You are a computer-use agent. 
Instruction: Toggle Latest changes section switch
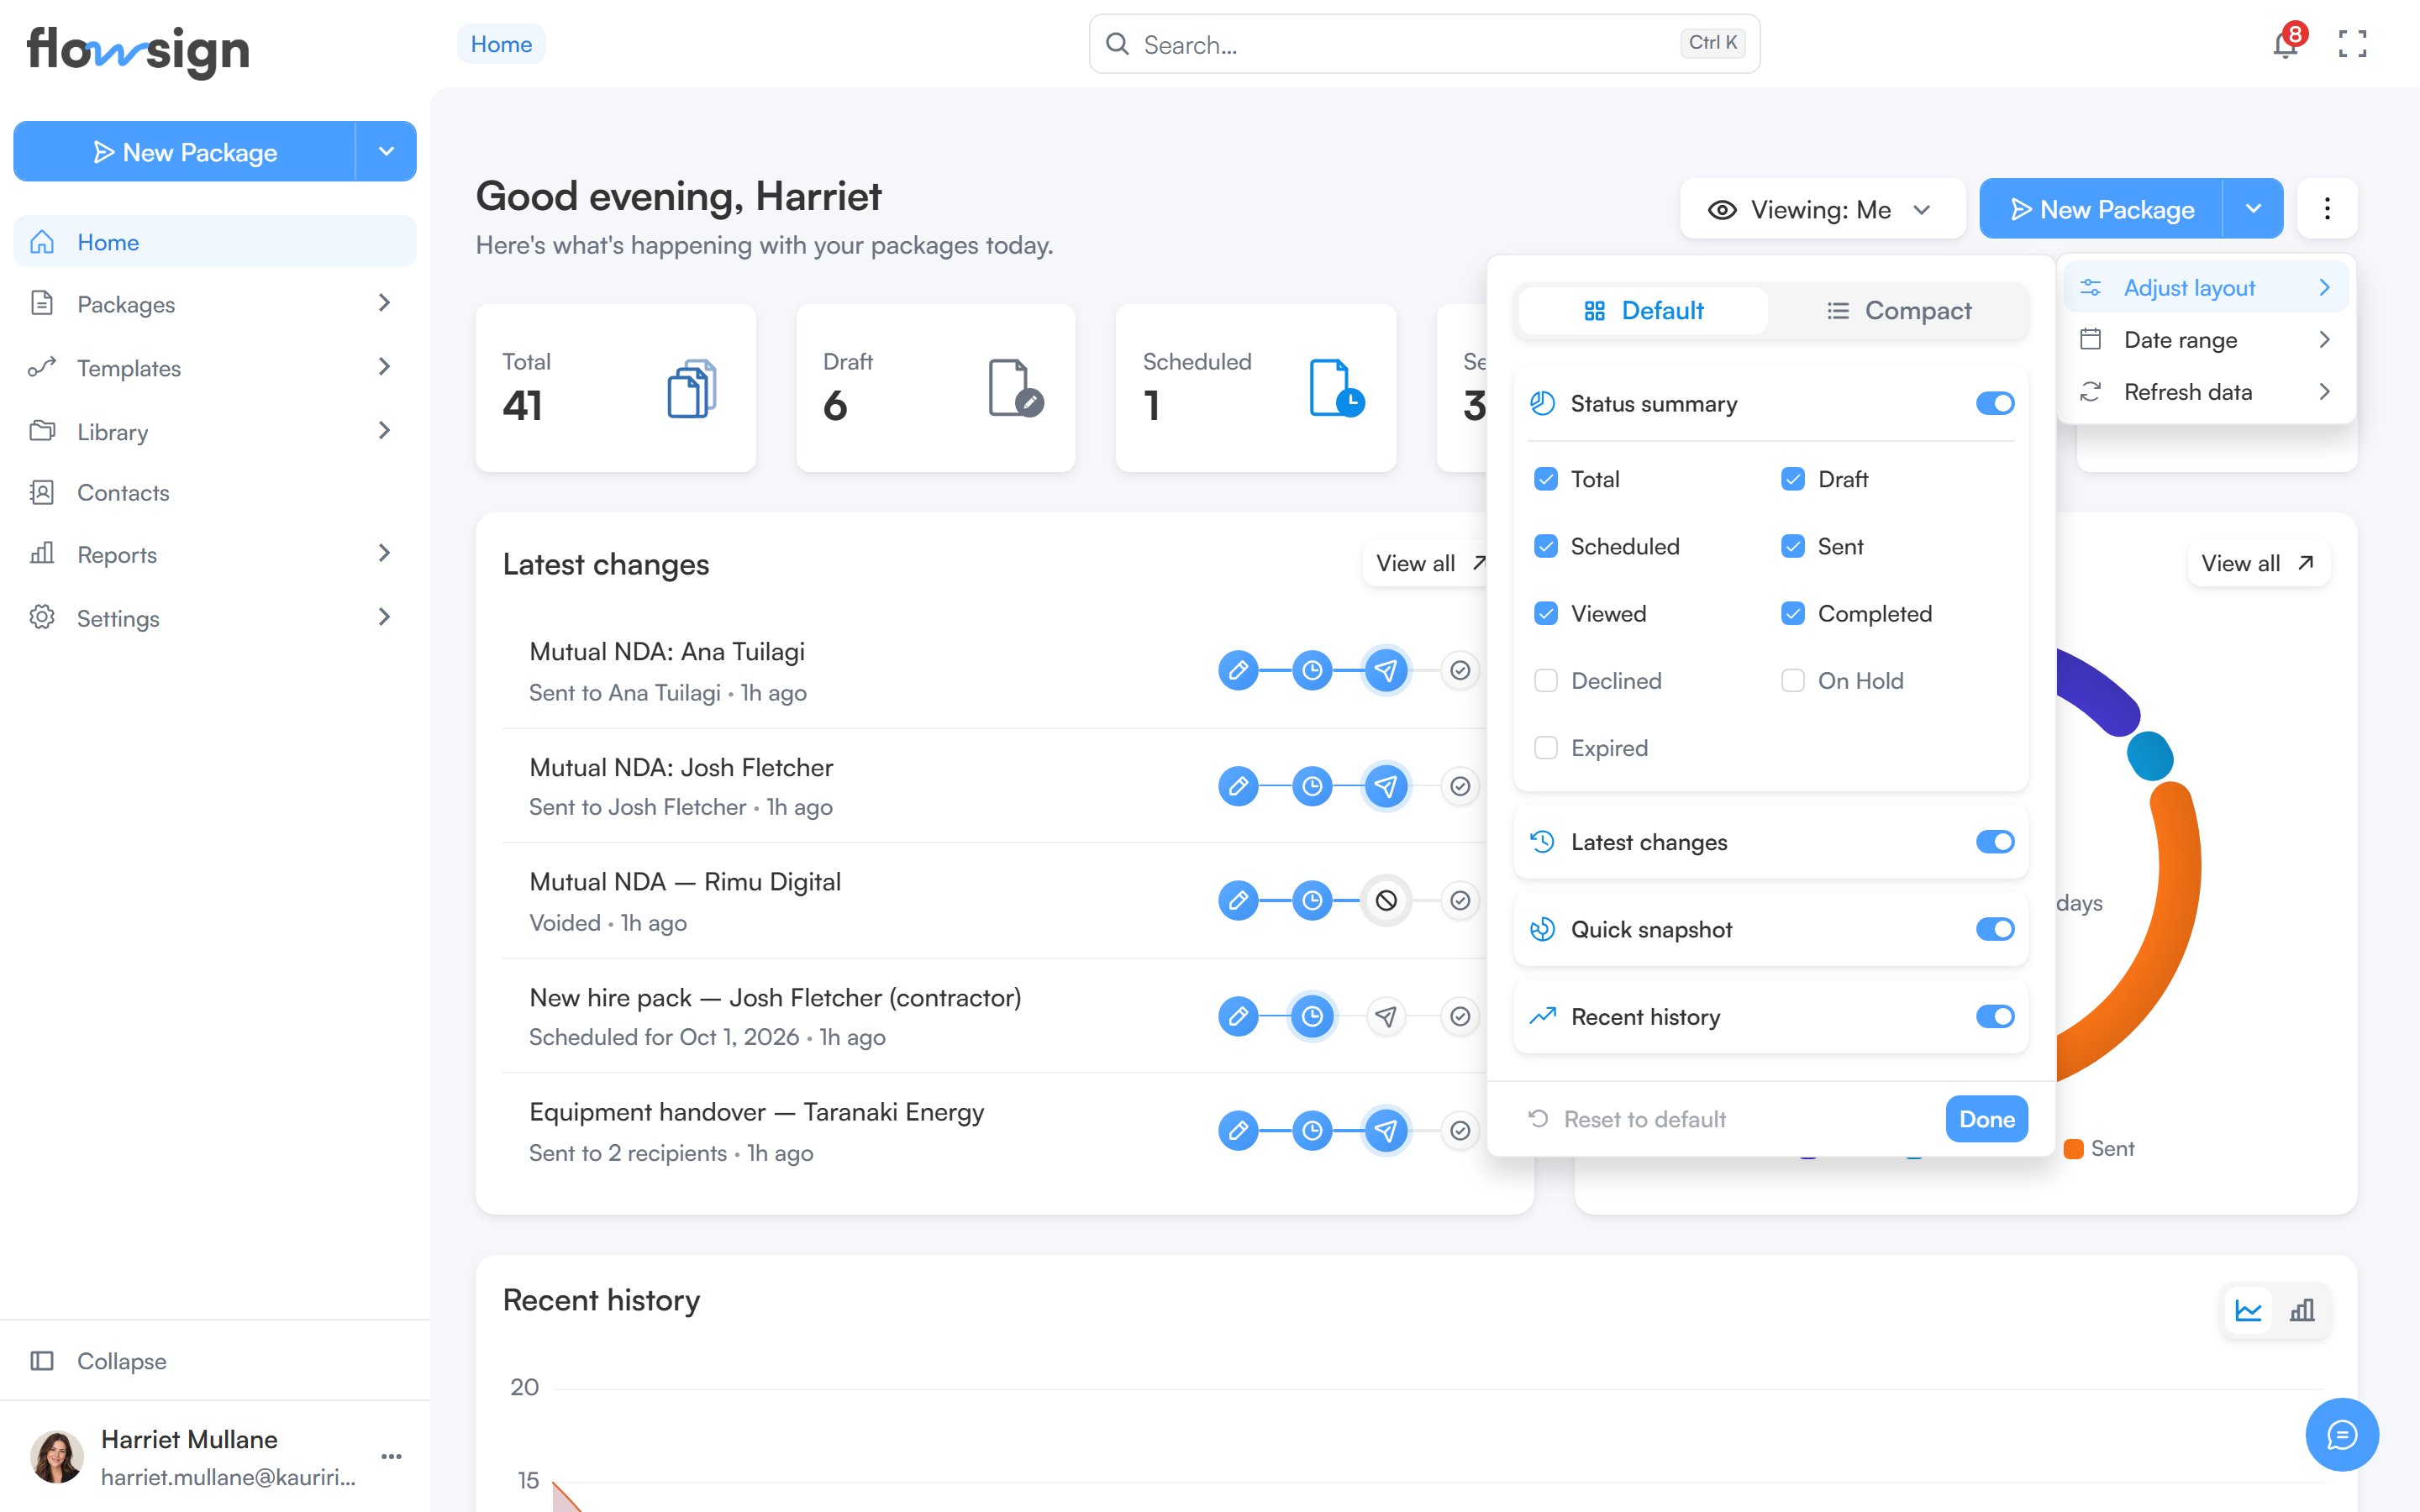[1995, 842]
